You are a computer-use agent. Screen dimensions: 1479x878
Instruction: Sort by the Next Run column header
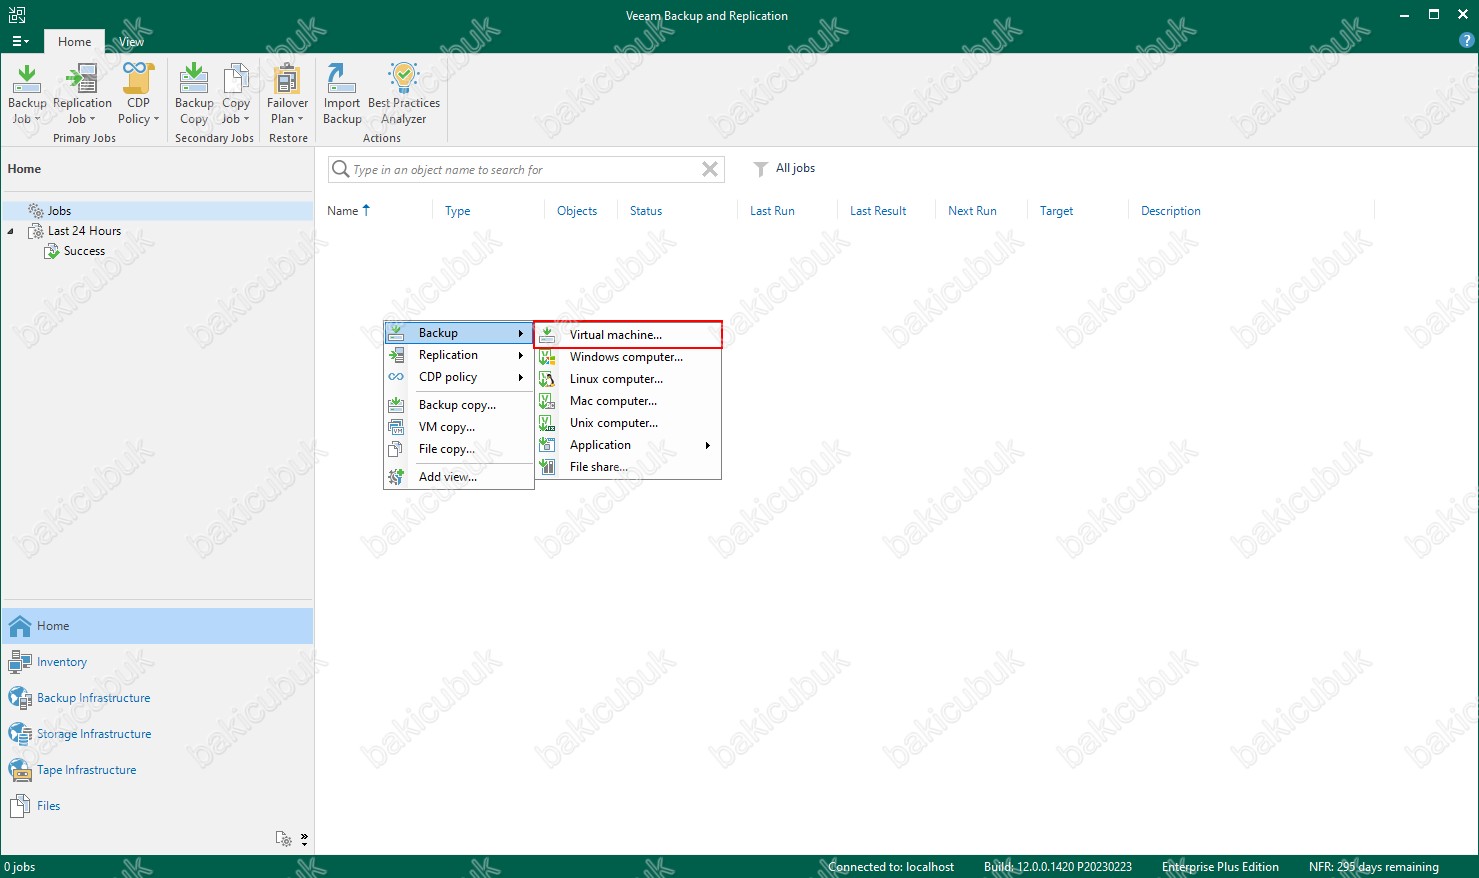[972, 211]
